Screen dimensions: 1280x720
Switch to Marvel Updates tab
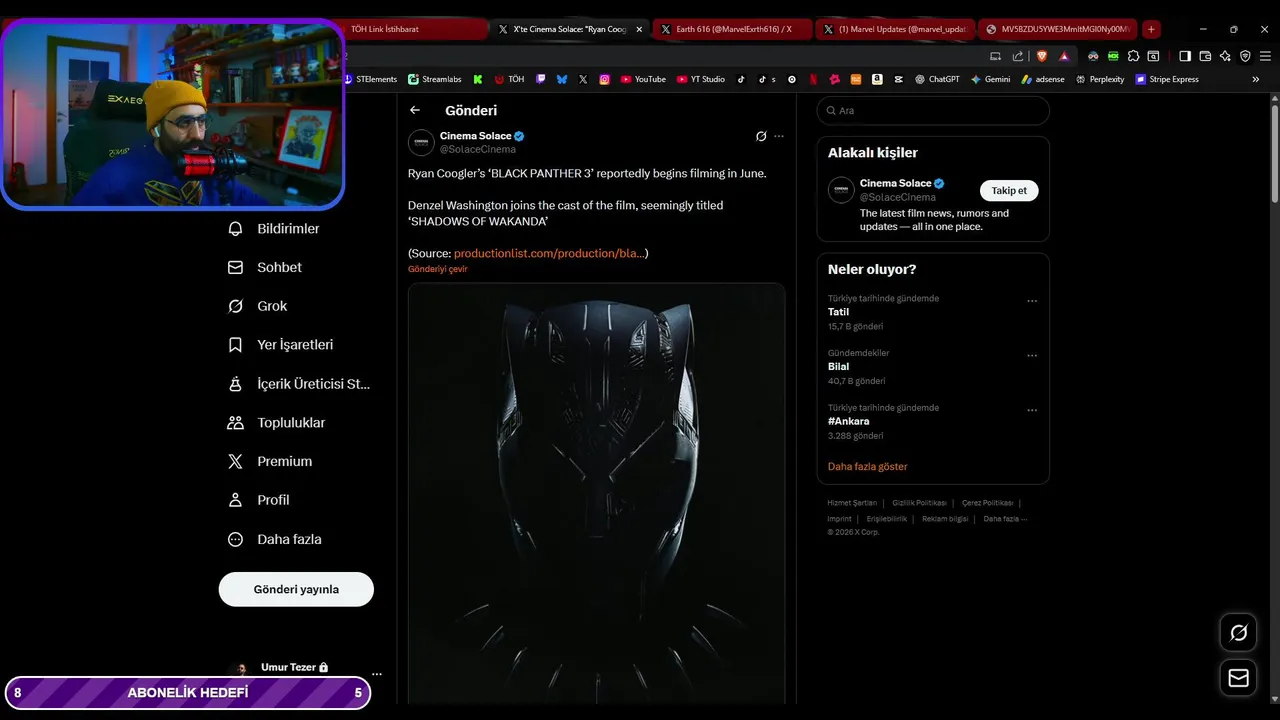pyautogui.click(x=893, y=29)
